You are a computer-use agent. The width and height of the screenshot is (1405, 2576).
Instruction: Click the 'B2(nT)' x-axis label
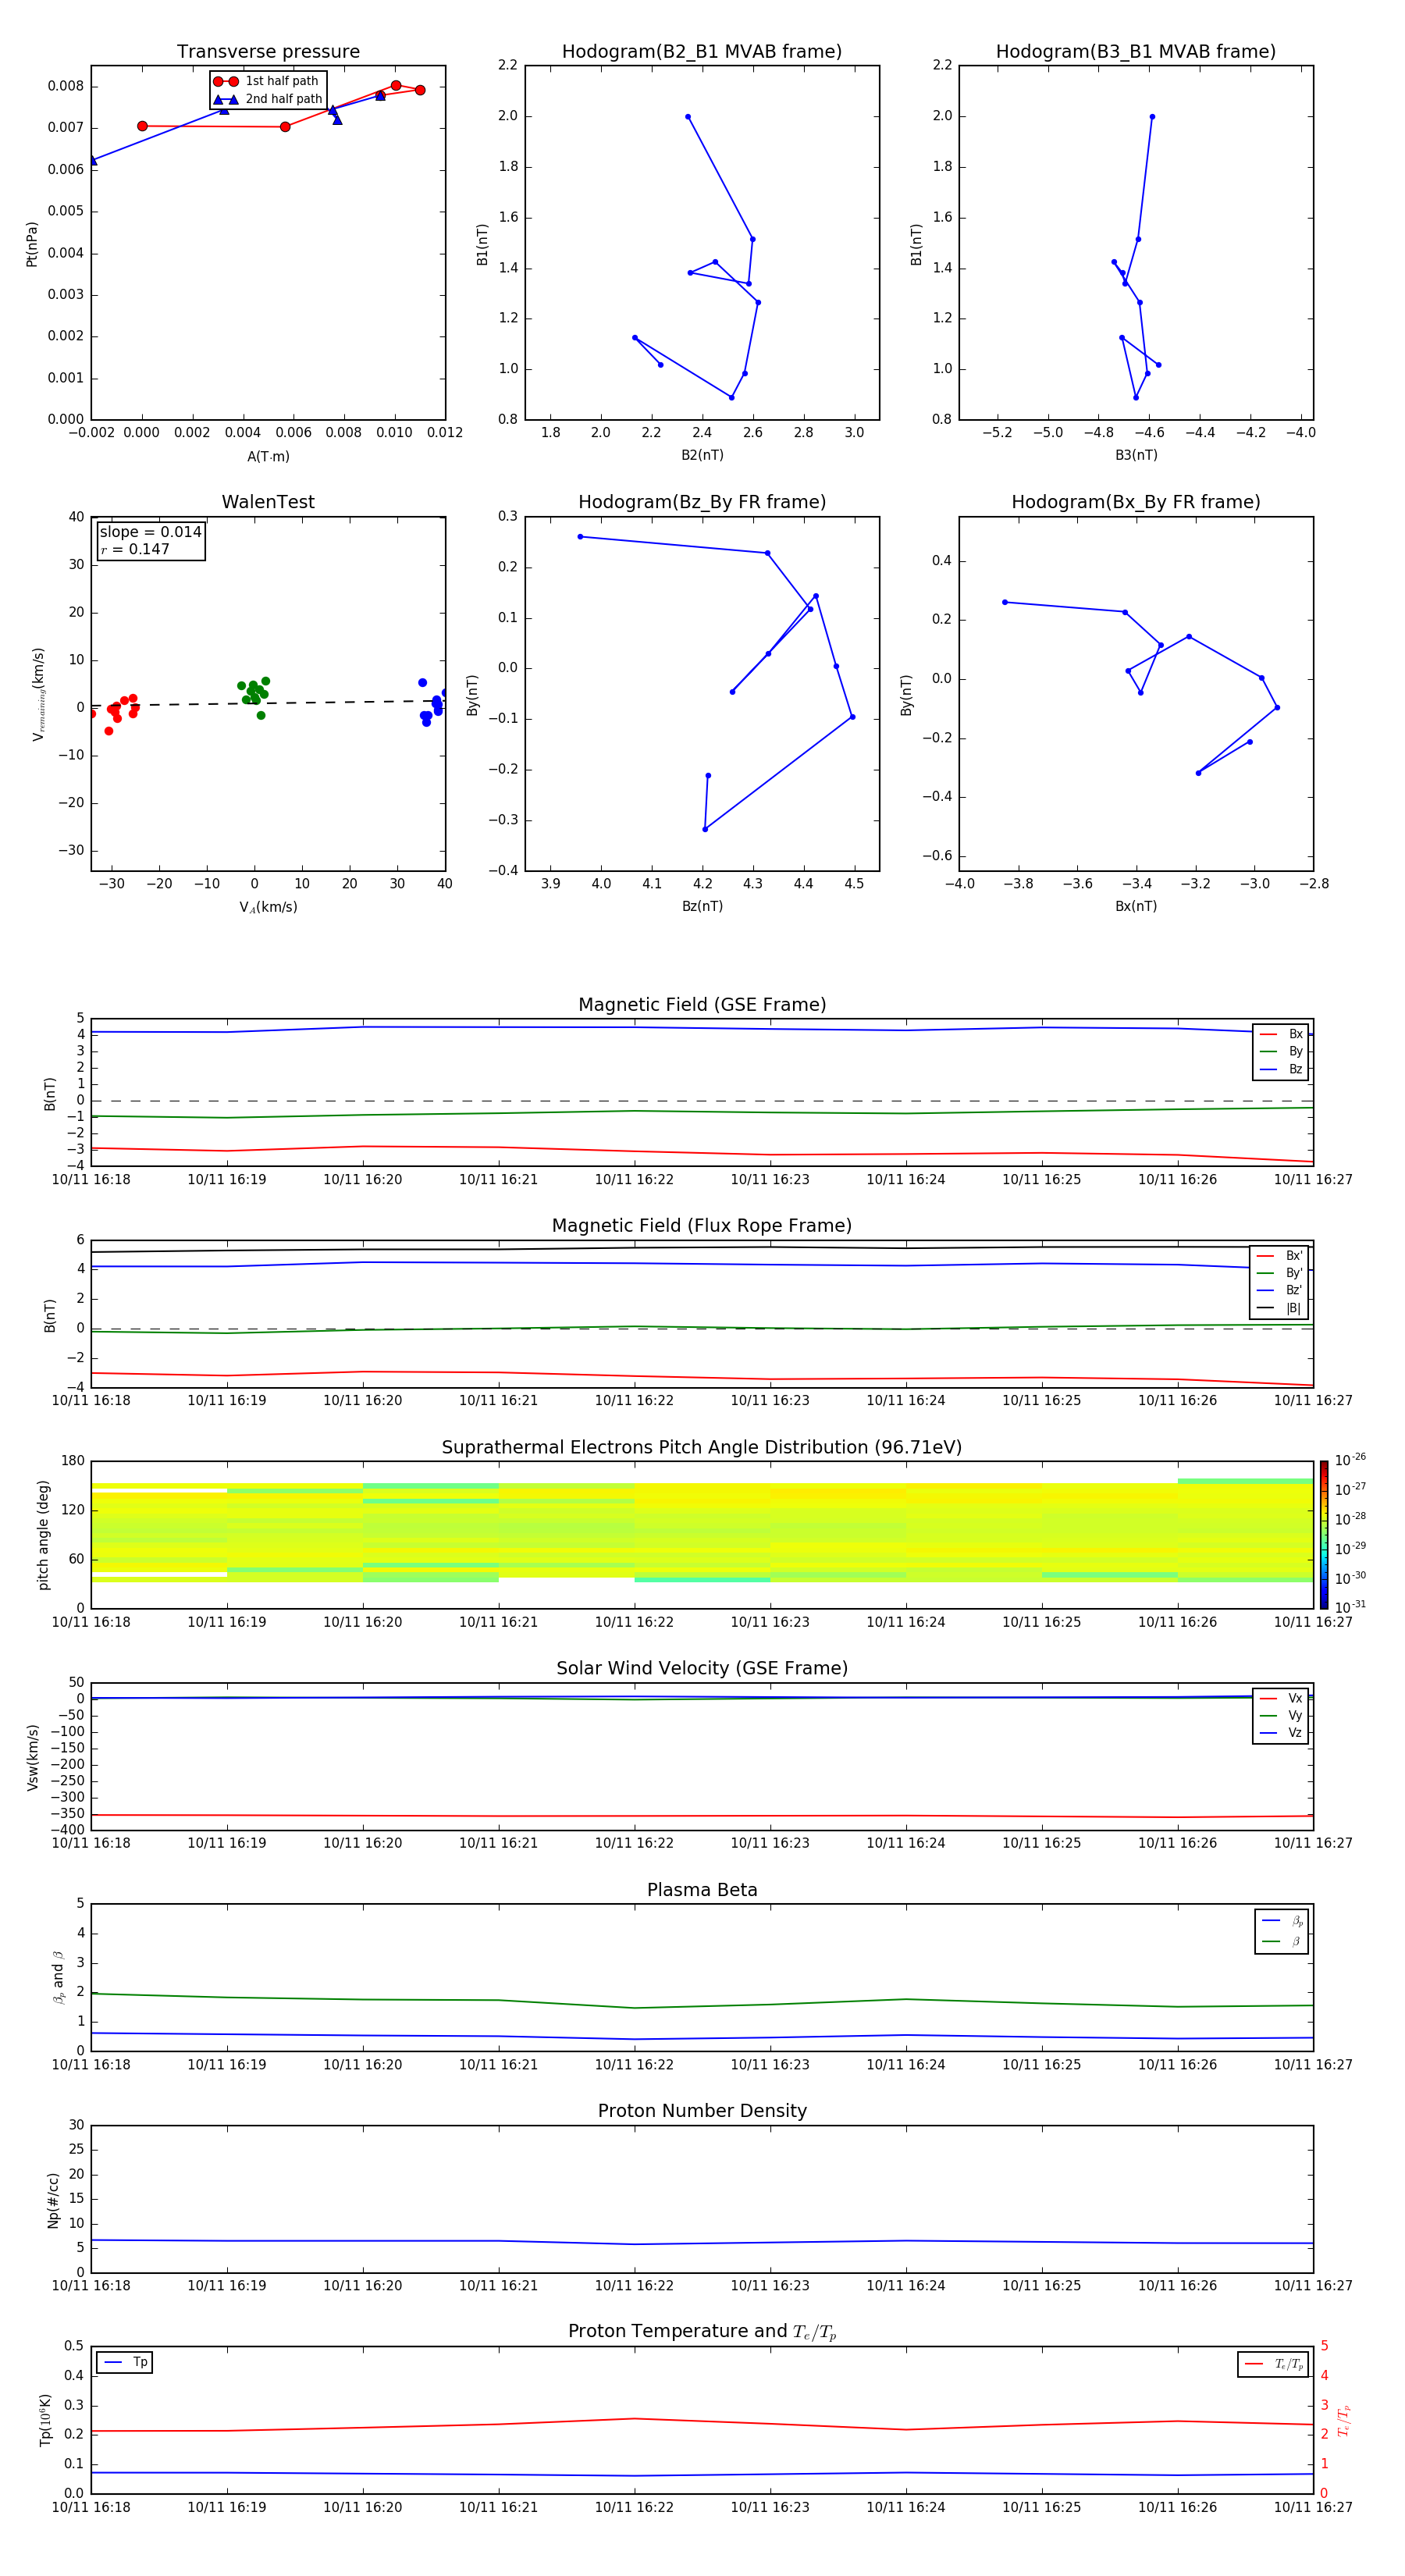tap(702, 455)
